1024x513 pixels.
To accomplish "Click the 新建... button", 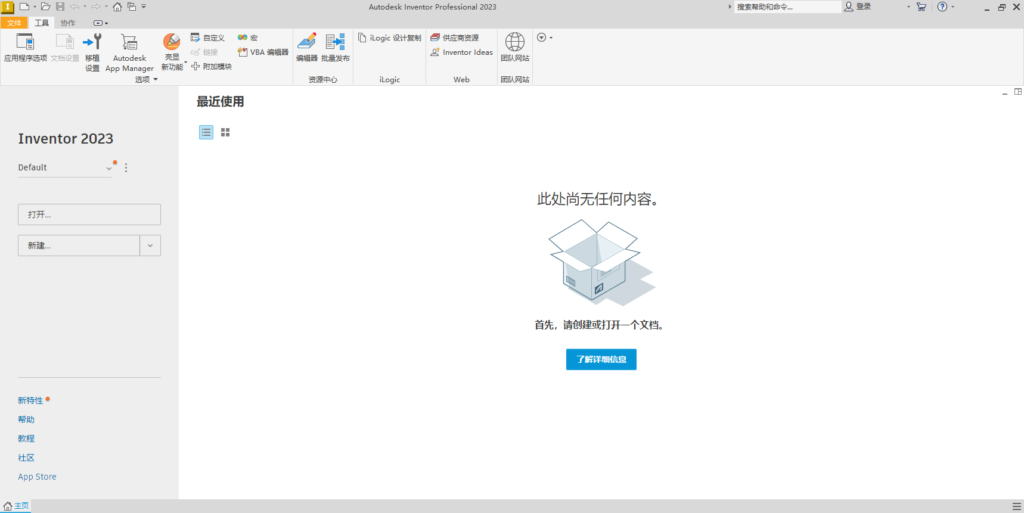I will pos(78,245).
